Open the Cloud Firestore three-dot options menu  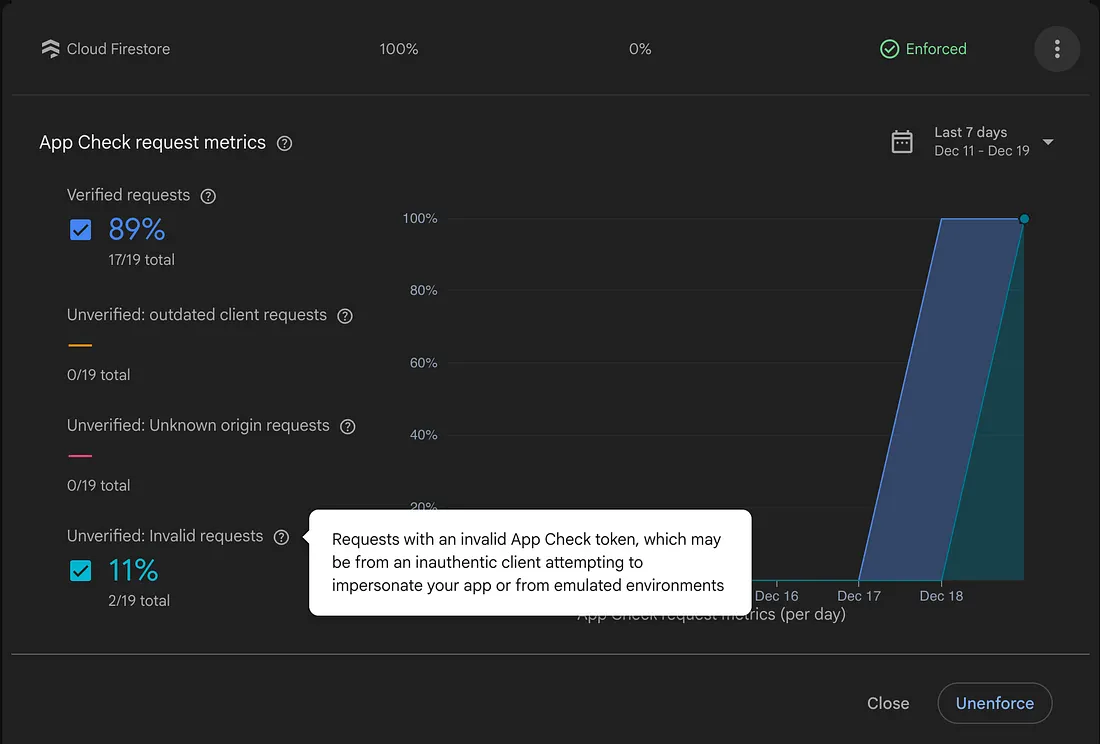1057,49
